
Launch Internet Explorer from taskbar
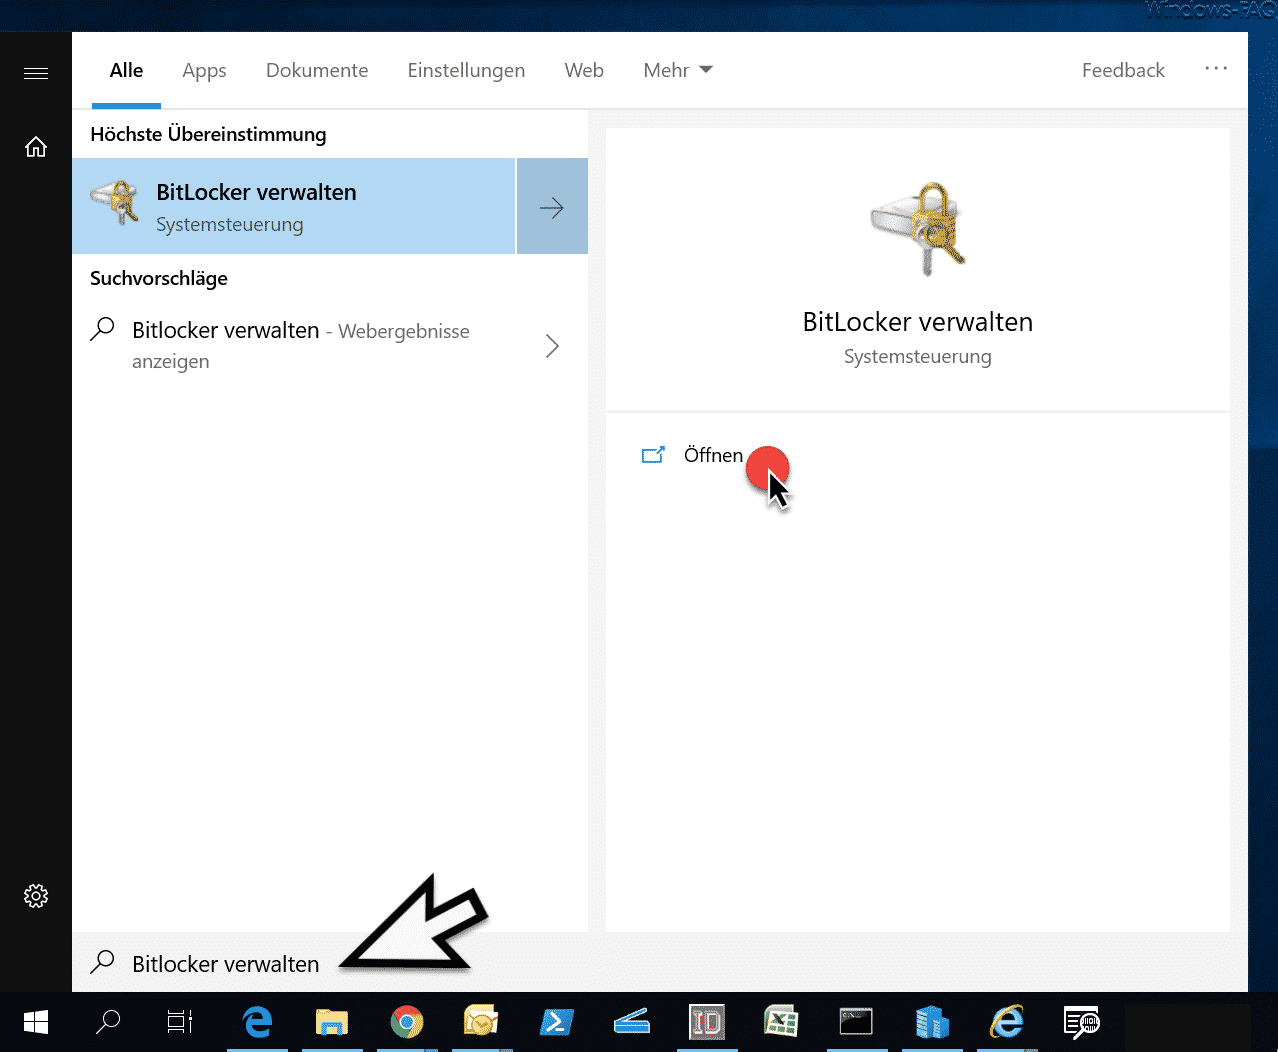point(1007,1022)
